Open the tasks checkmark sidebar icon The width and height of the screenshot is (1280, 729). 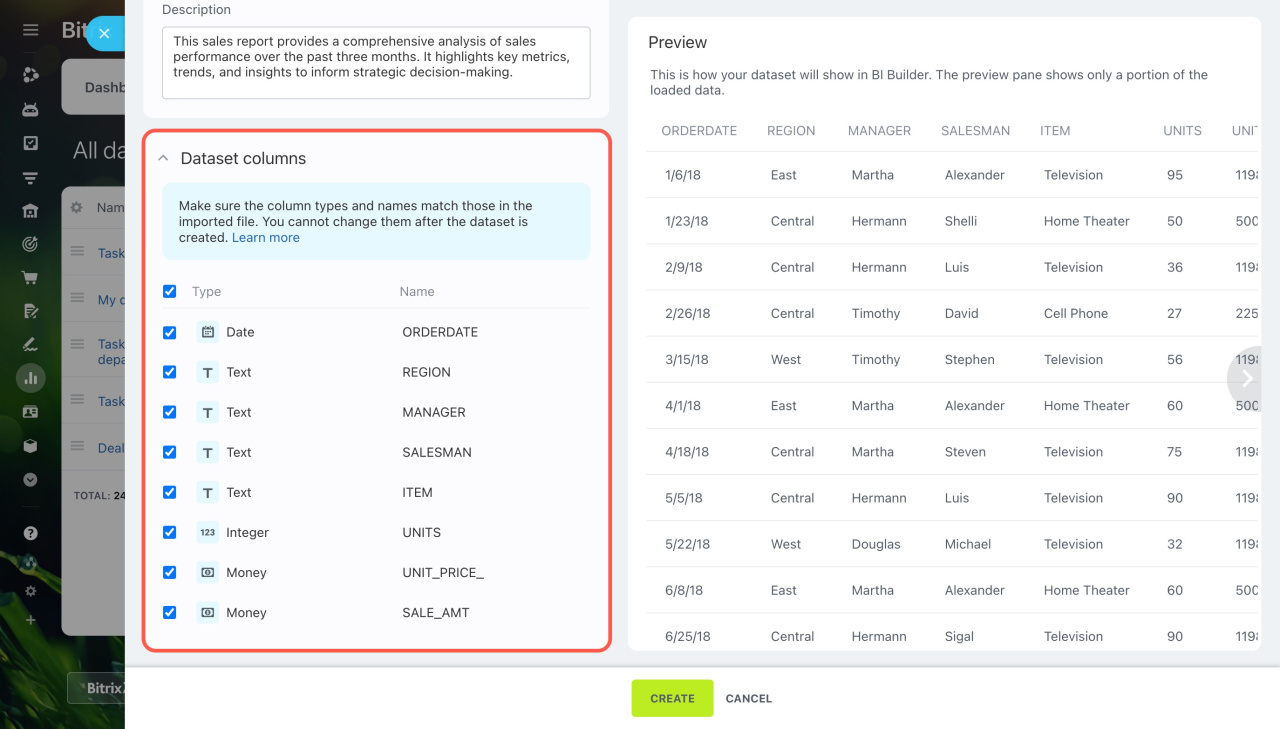[30, 143]
